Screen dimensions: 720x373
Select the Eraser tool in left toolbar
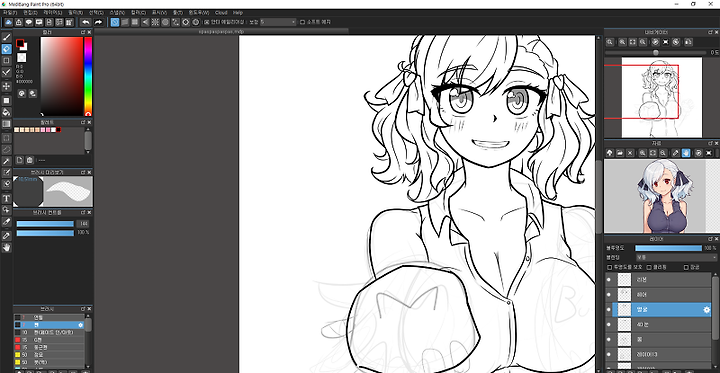click(x=6, y=49)
